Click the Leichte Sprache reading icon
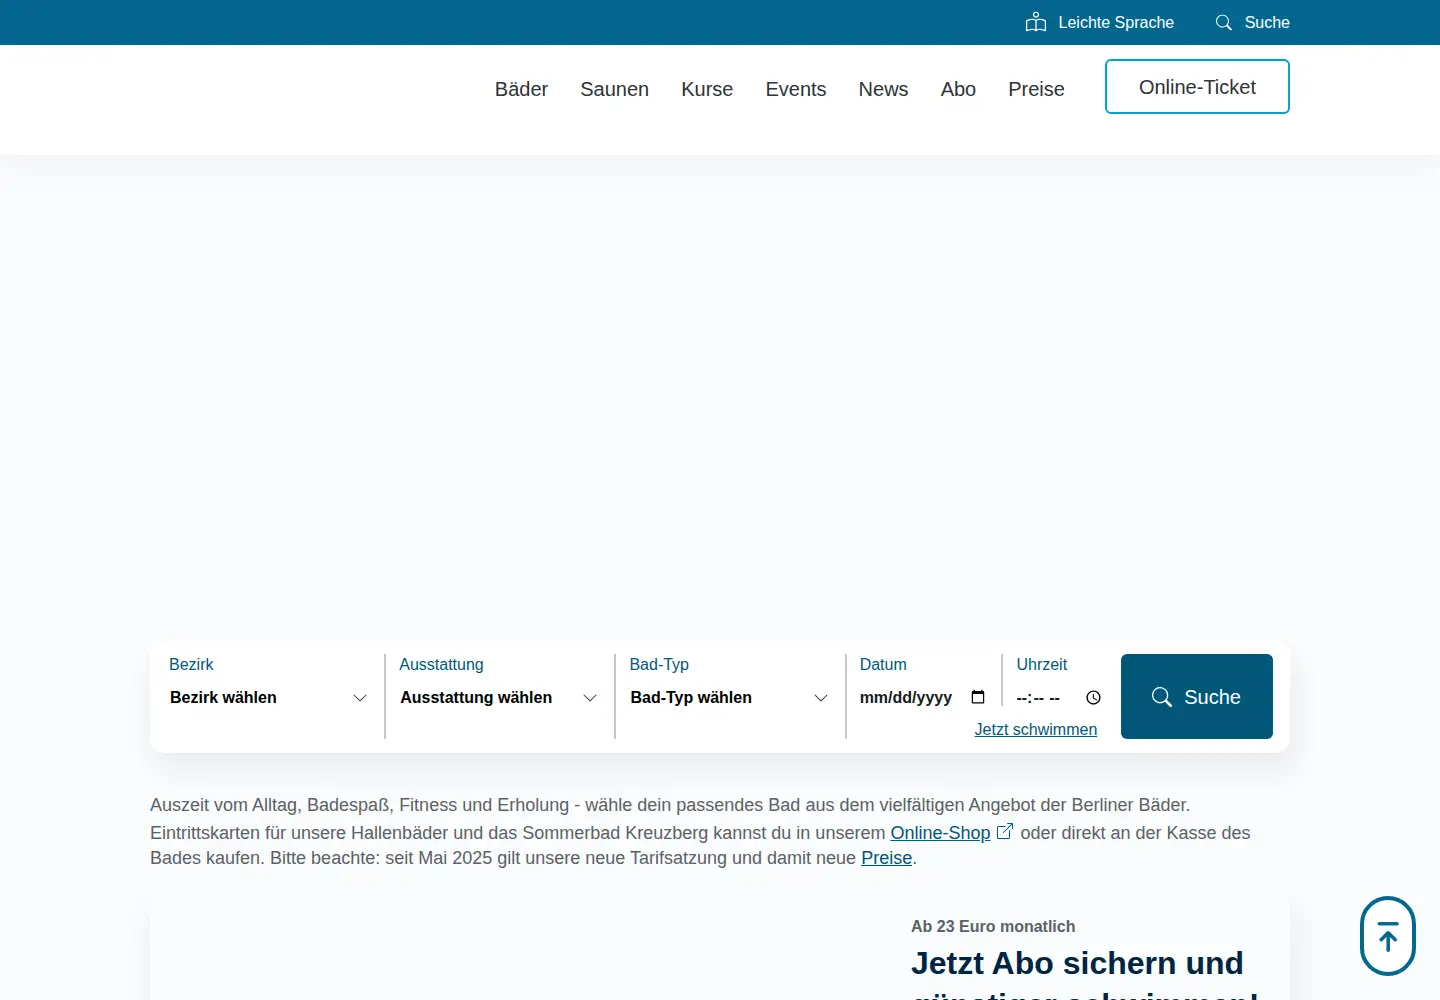The image size is (1440, 1000). [1036, 22]
